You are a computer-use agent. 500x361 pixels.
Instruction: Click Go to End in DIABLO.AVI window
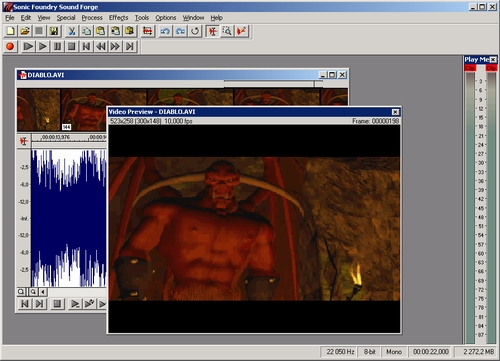click(x=39, y=304)
